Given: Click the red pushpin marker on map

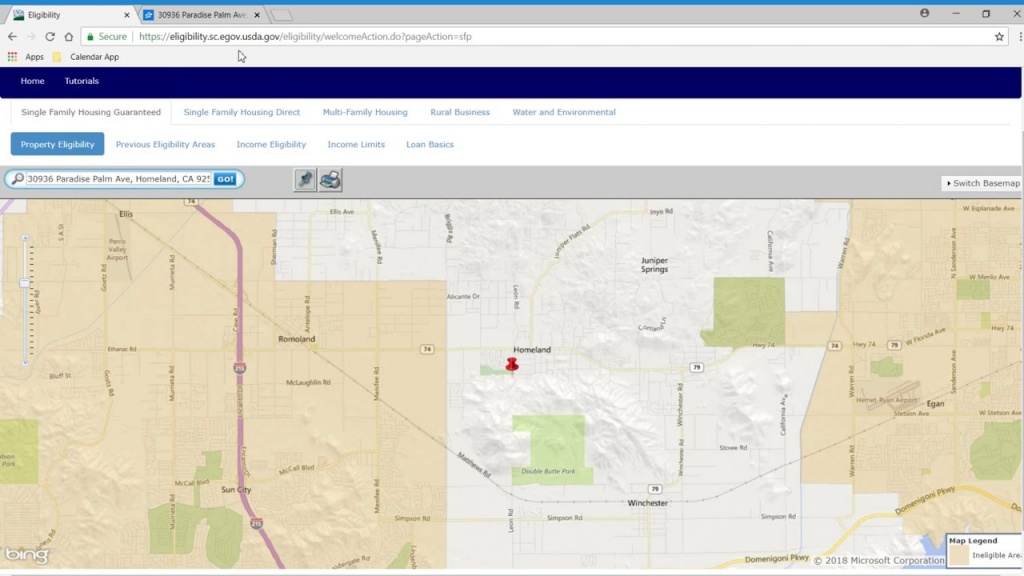Looking at the screenshot, I should [x=512, y=364].
